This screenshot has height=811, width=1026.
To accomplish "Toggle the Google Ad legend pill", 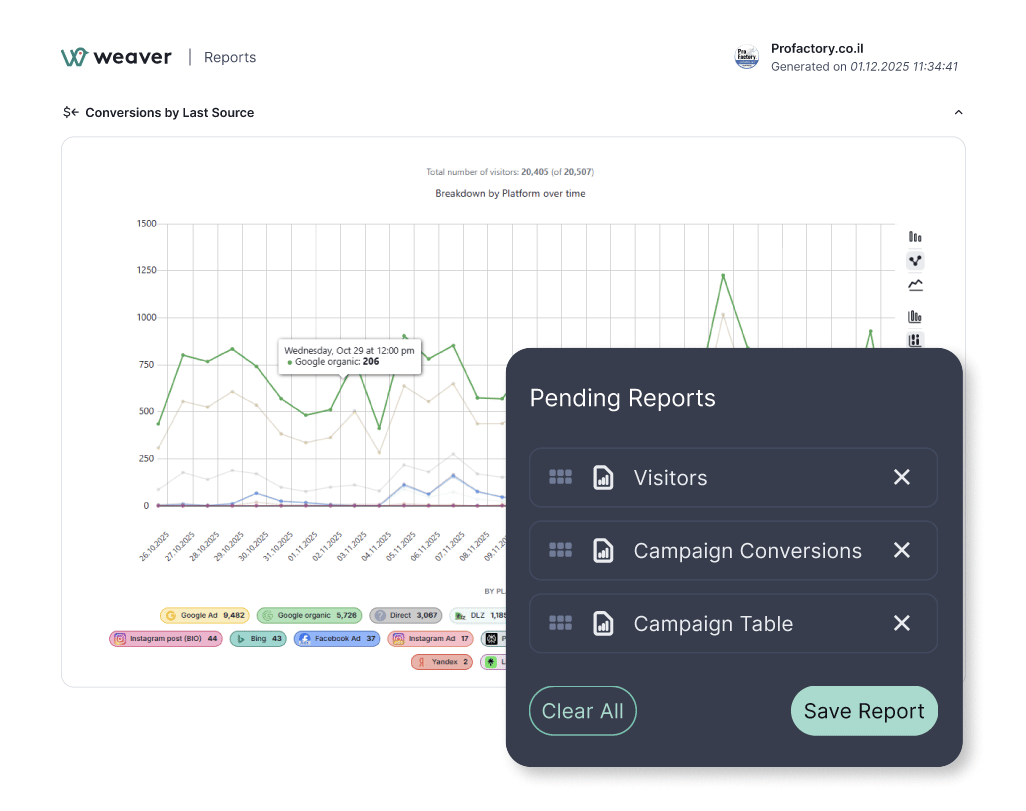I will coord(204,615).
